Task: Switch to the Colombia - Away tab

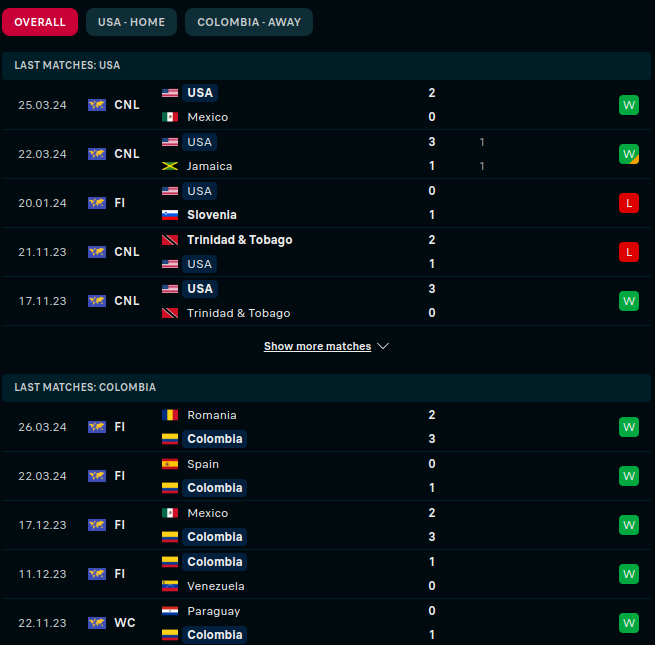Action: (x=249, y=22)
